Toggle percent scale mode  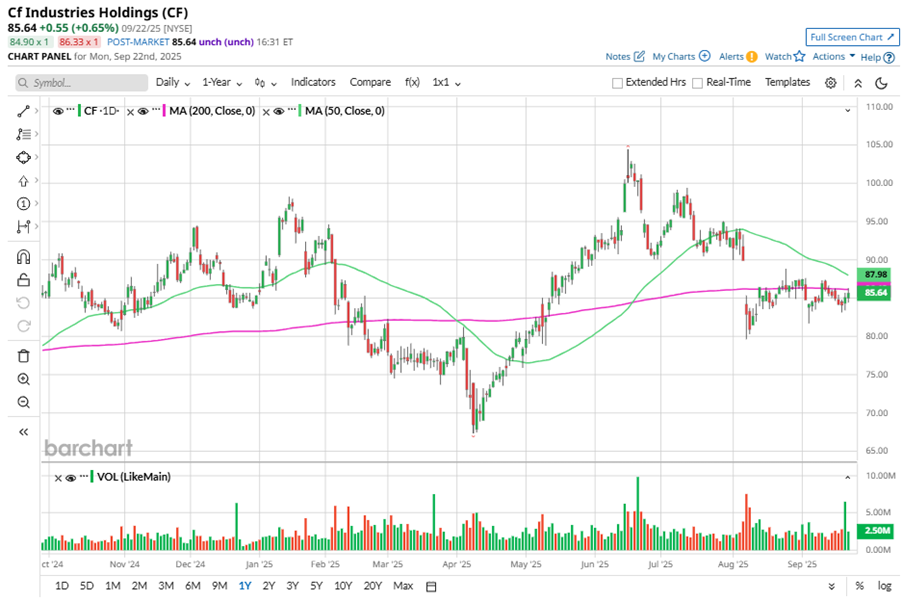[859, 586]
